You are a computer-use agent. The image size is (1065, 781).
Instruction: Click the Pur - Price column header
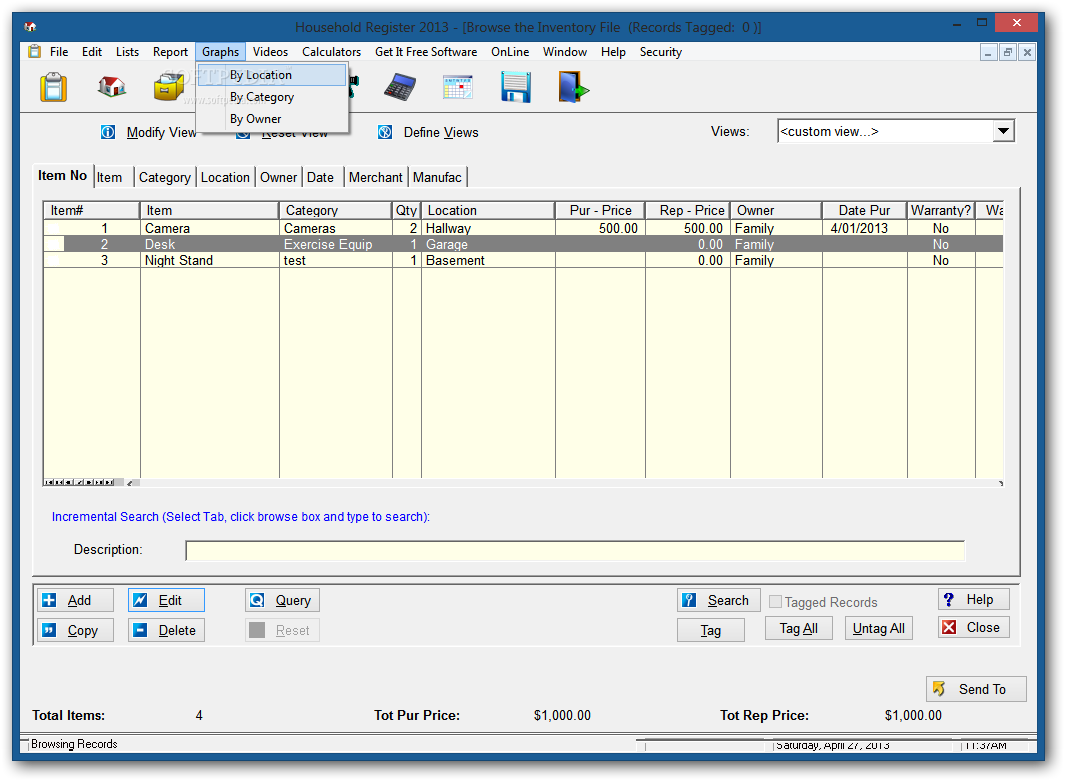[600, 211]
